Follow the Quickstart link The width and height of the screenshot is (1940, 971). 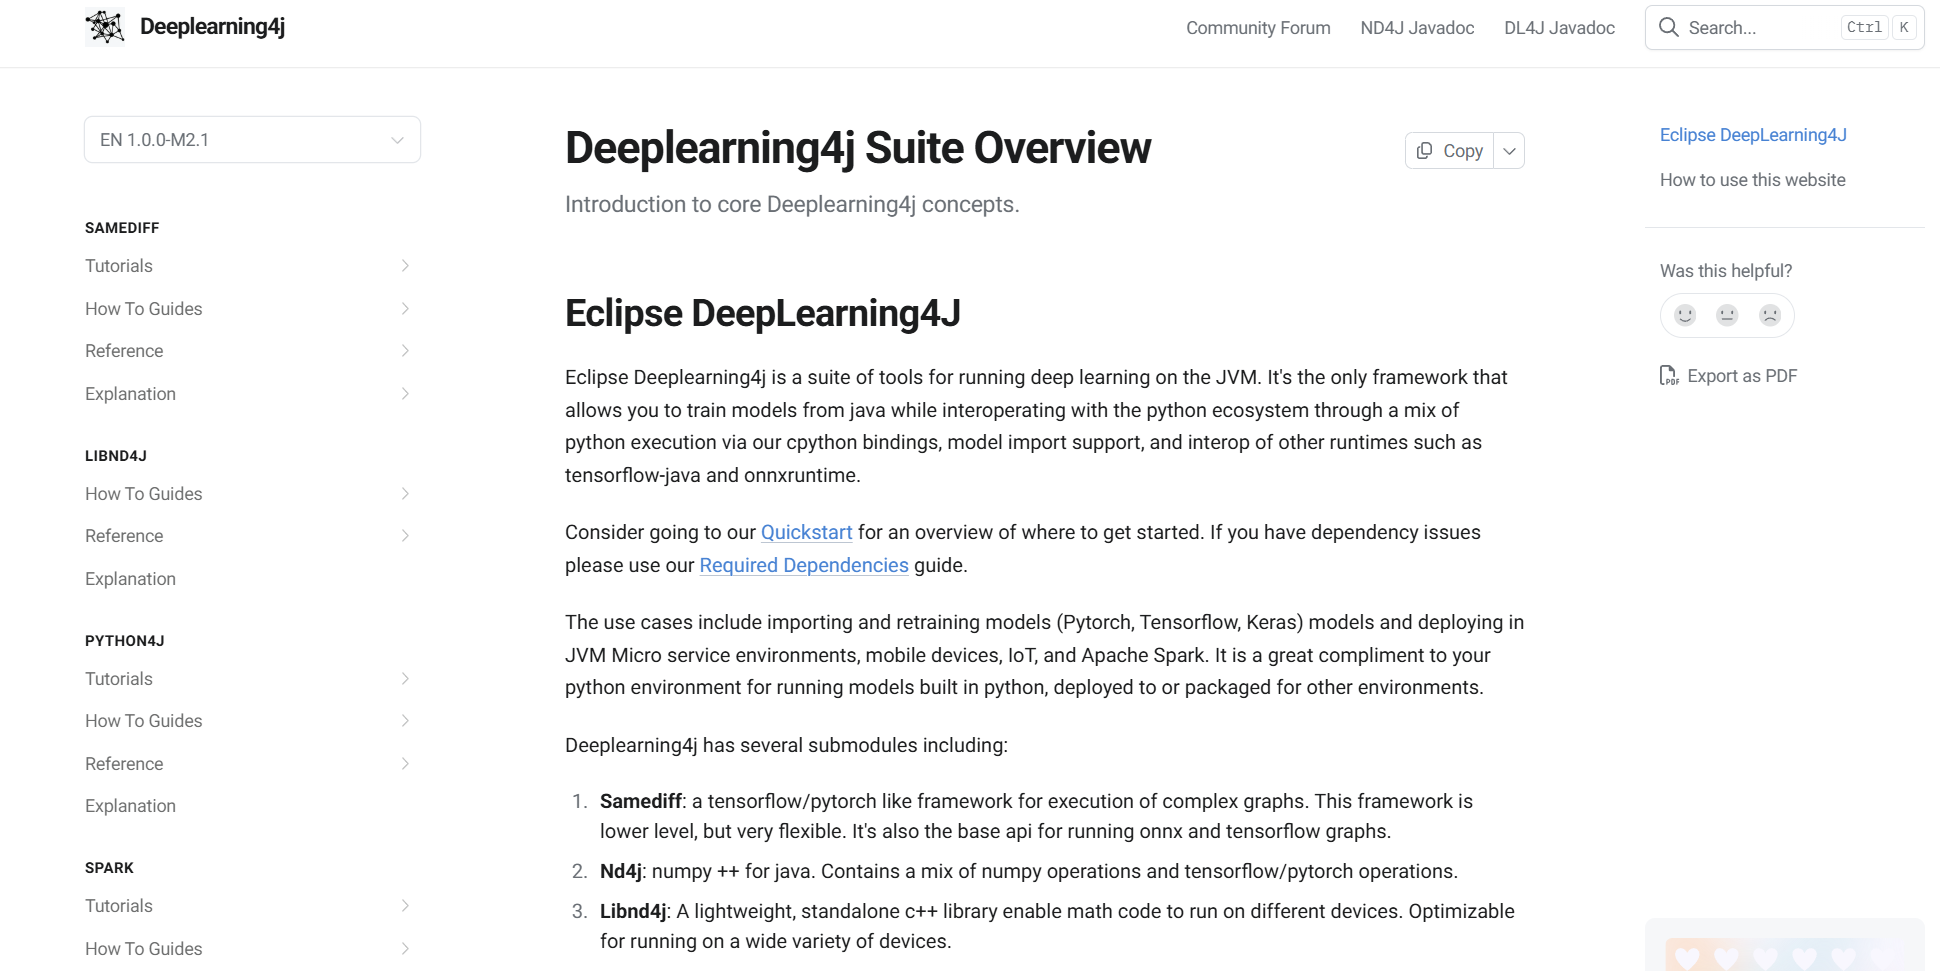click(x=806, y=532)
